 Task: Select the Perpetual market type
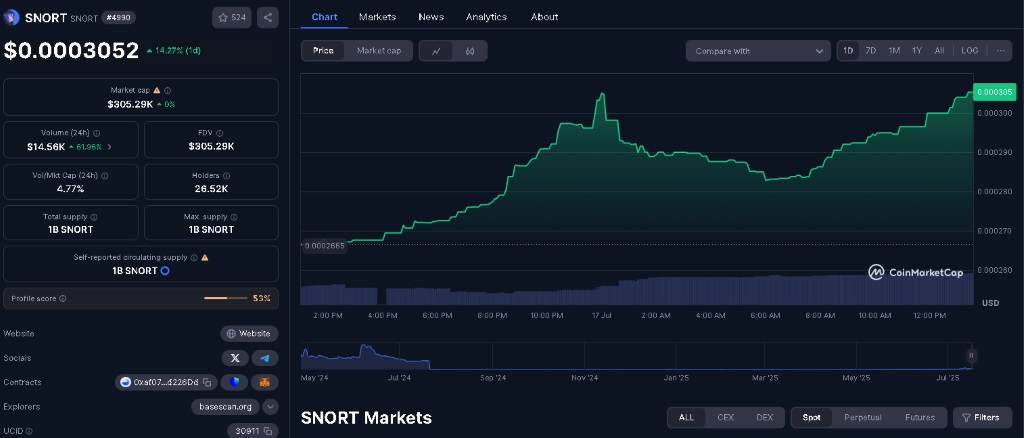pos(863,418)
